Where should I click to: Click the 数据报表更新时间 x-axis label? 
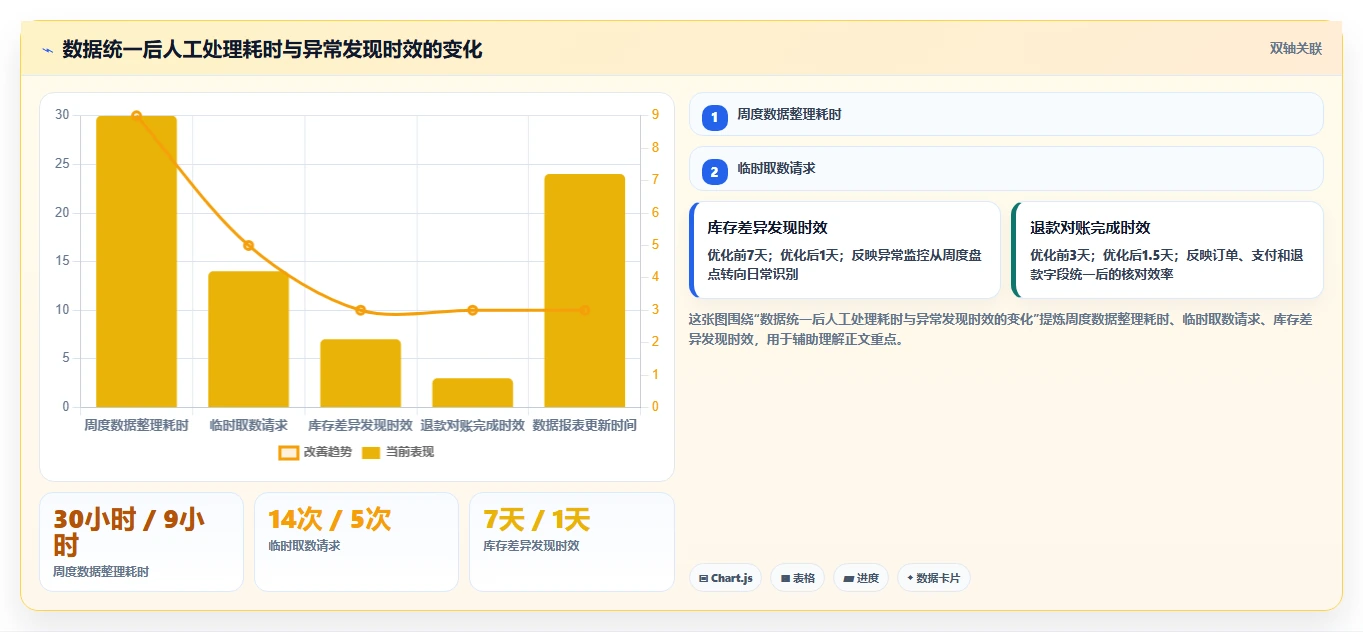(x=584, y=425)
